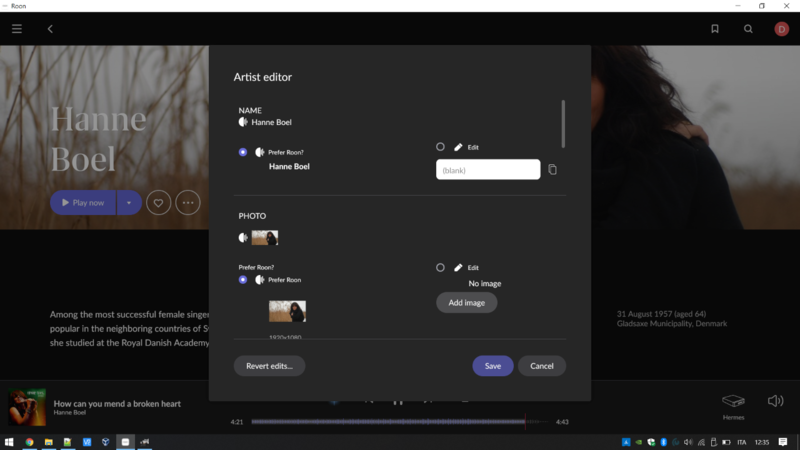This screenshot has height=450, width=800.
Task: Click the Save button
Action: (x=492, y=366)
